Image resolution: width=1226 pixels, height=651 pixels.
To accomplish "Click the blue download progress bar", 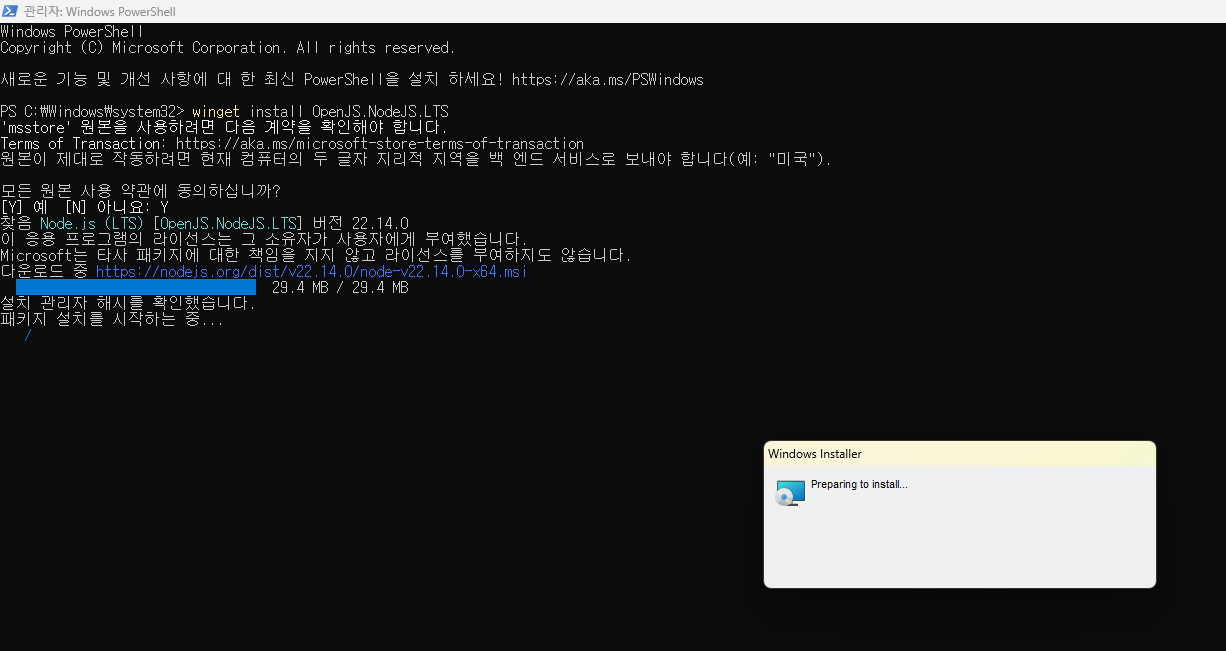I will [136, 287].
